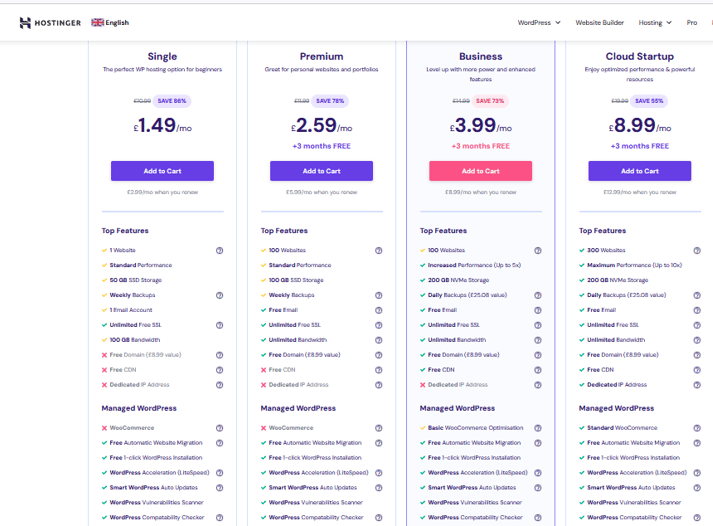713x526 pixels.
Task: Open help icon for 1 Website in Single
Action: point(220,250)
